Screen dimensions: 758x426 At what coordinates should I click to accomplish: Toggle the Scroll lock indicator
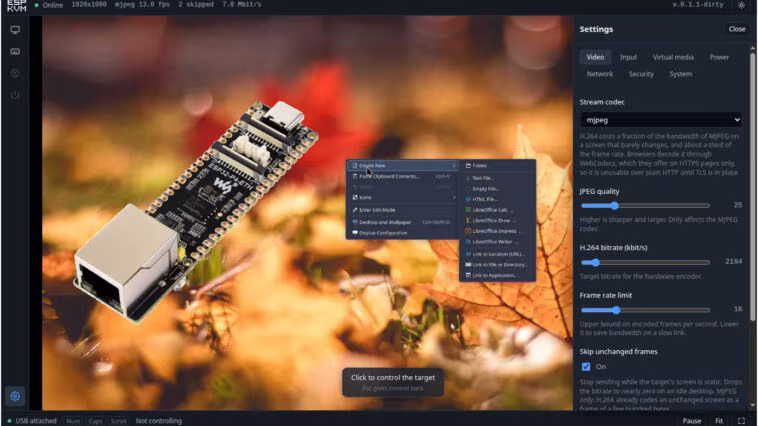118,421
